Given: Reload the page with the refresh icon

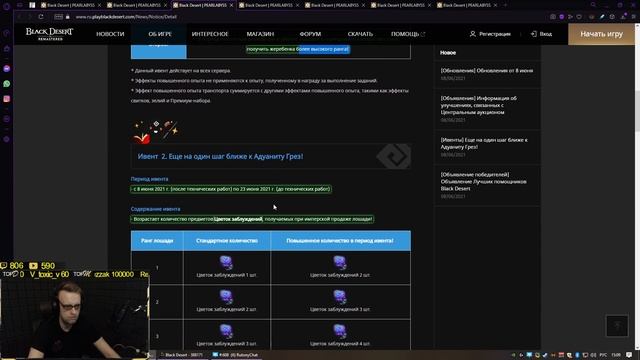Looking at the screenshot, I should [41, 17].
